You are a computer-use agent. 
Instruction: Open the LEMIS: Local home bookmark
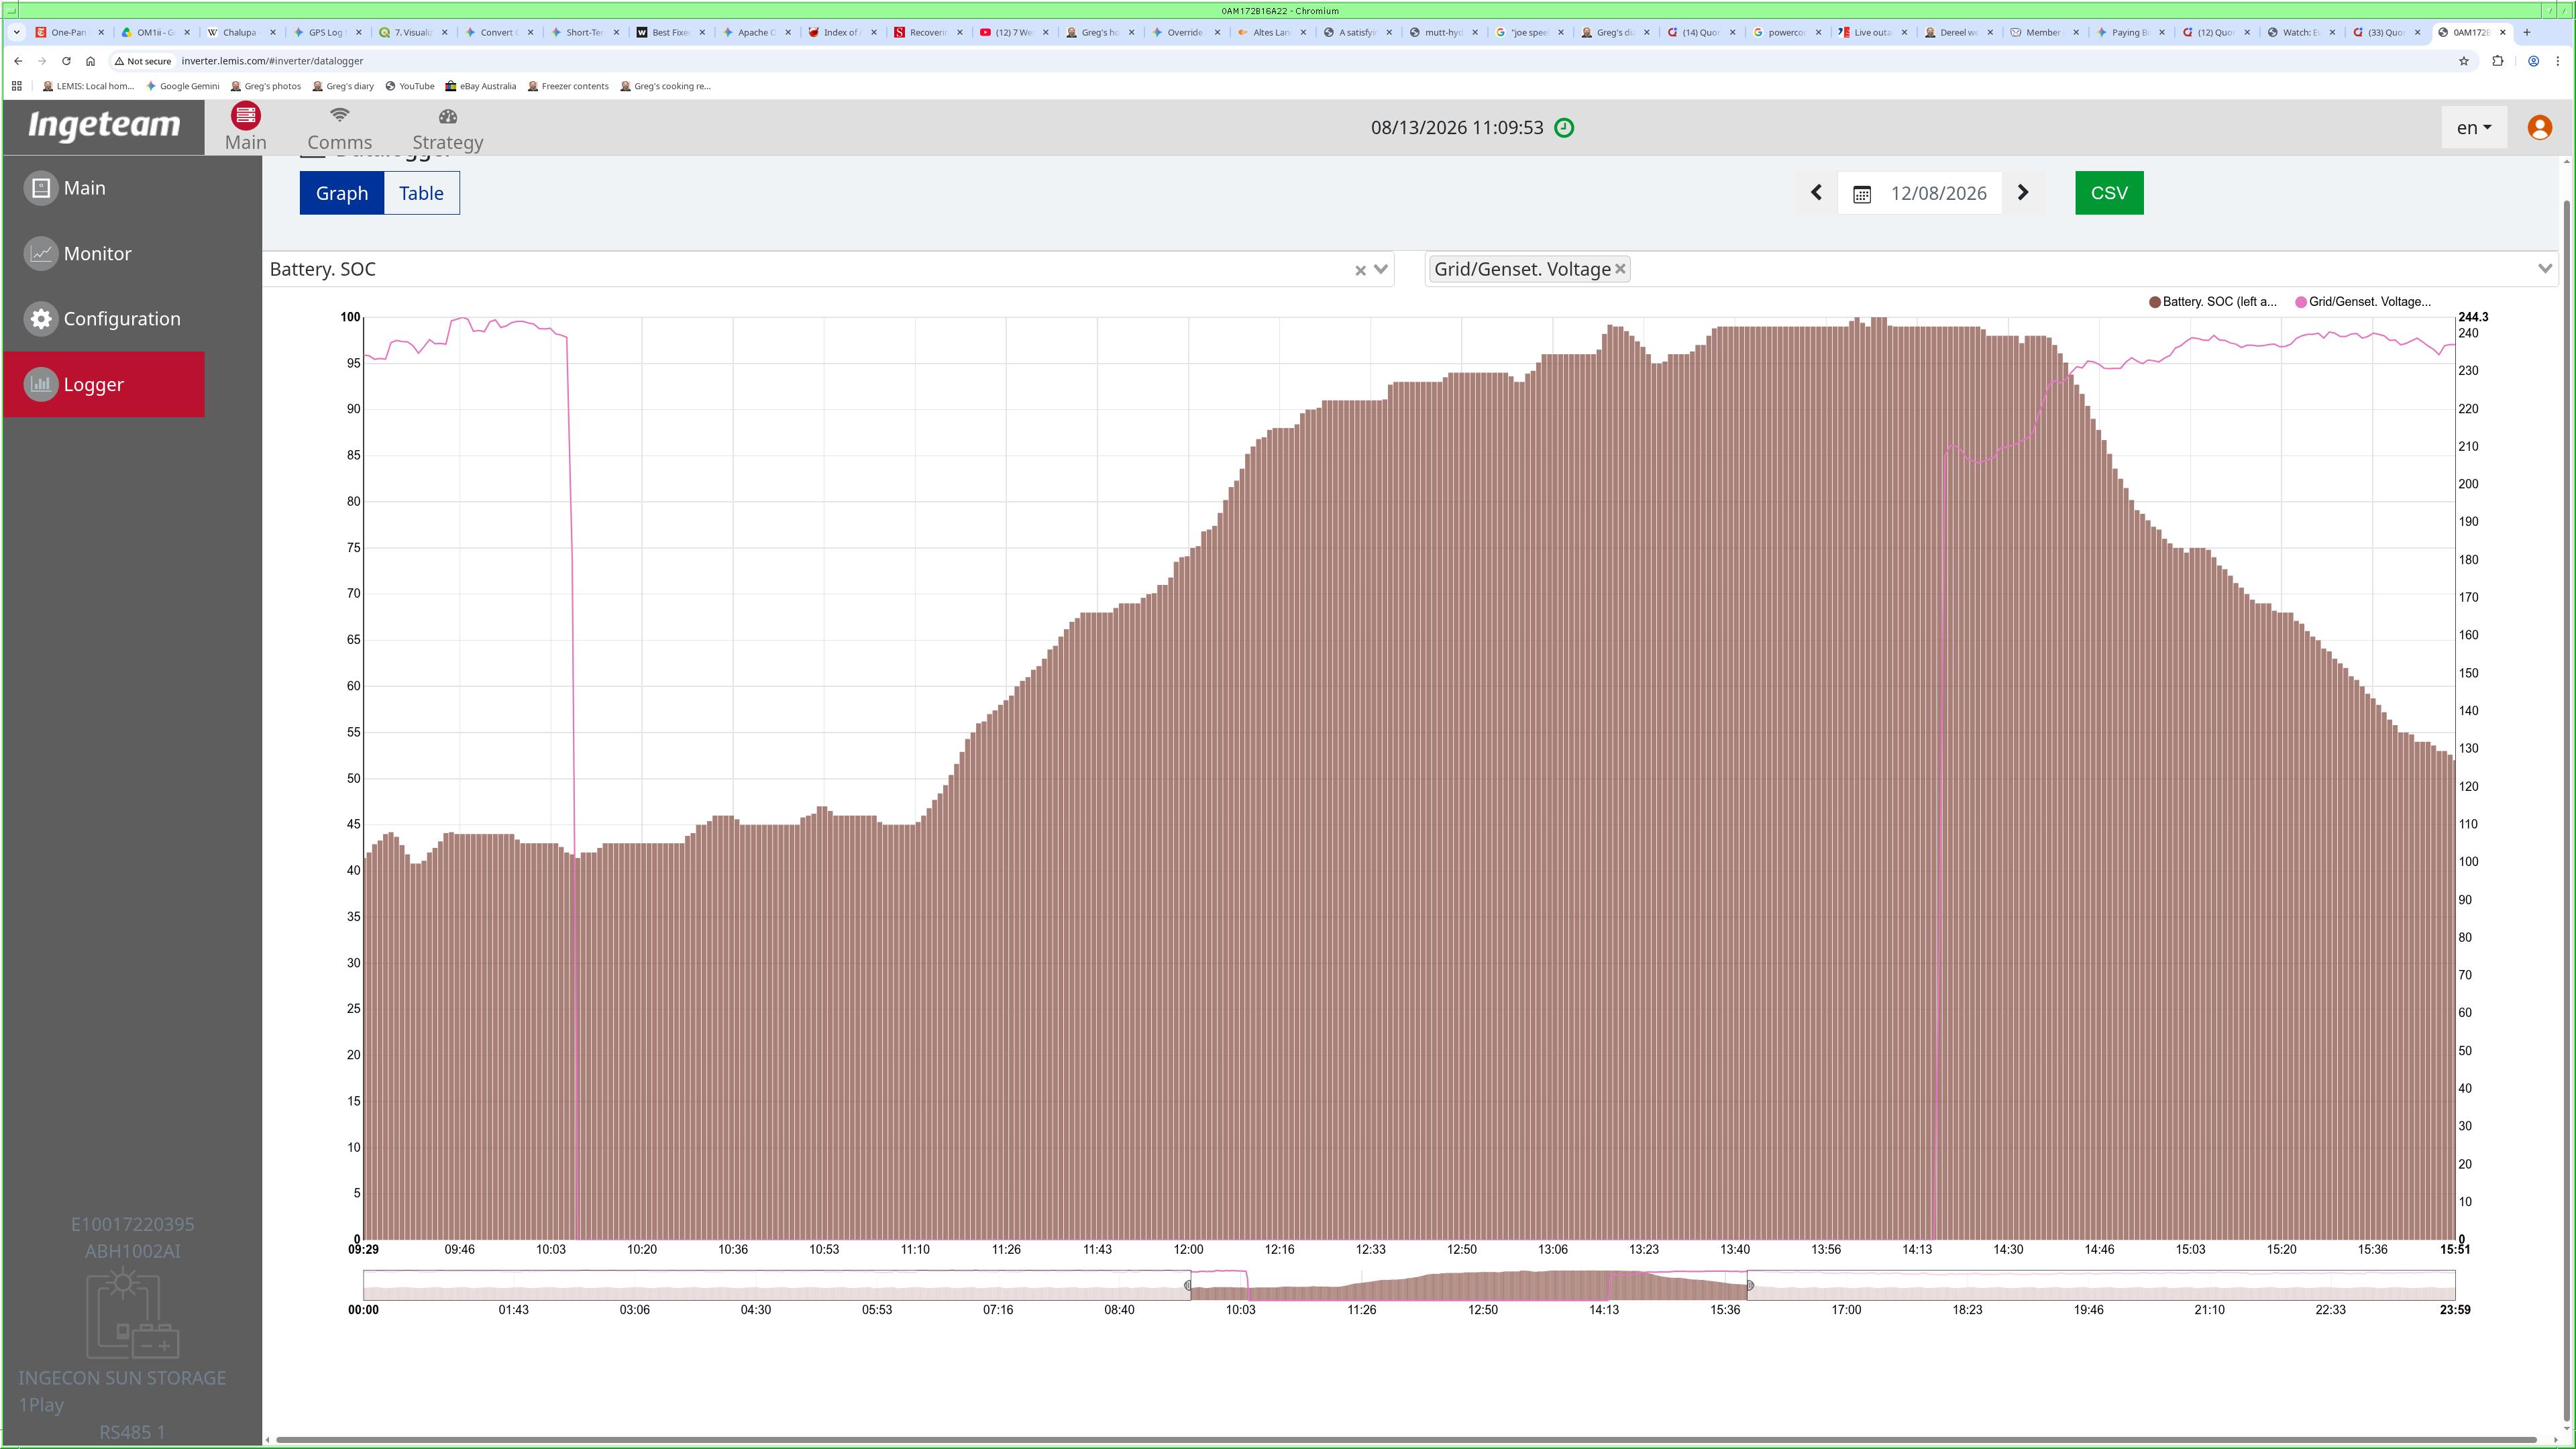[x=88, y=86]
